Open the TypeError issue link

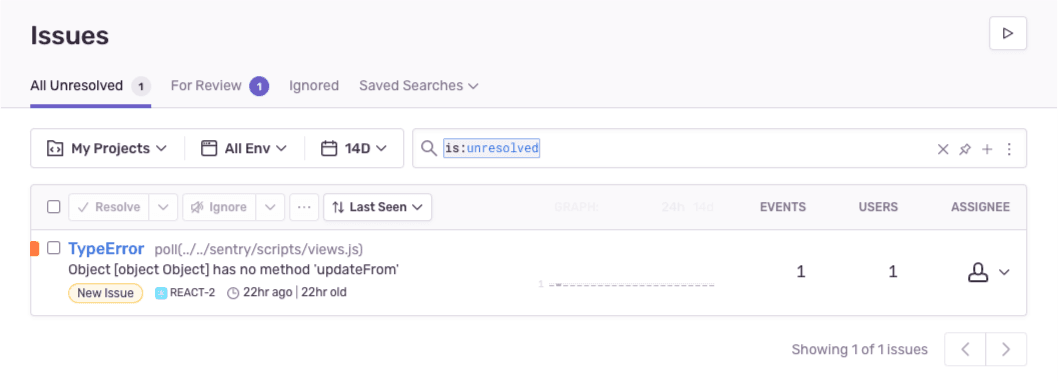(x=106, y=248)
